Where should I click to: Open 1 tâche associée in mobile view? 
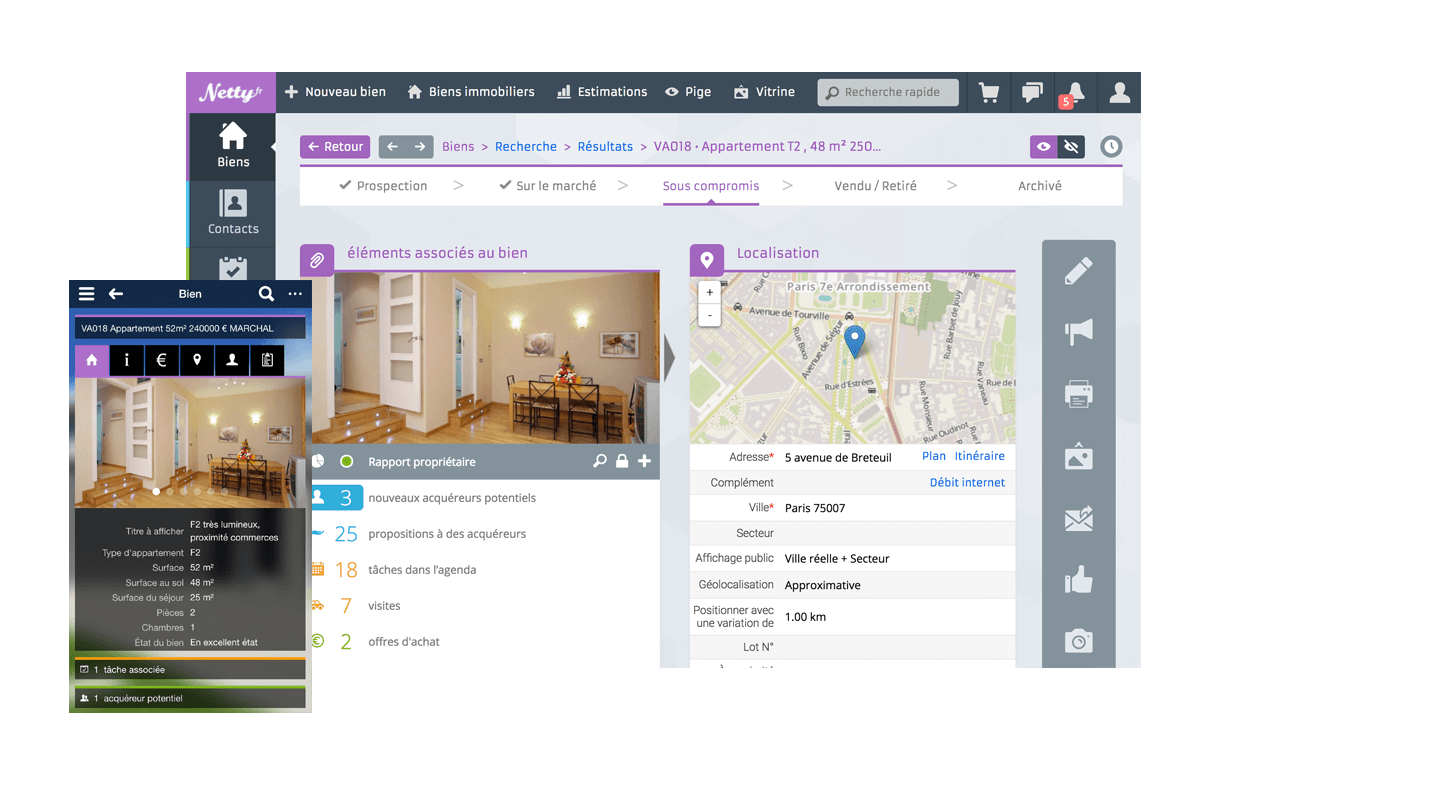pyautogui.click(x=190, y=669)
